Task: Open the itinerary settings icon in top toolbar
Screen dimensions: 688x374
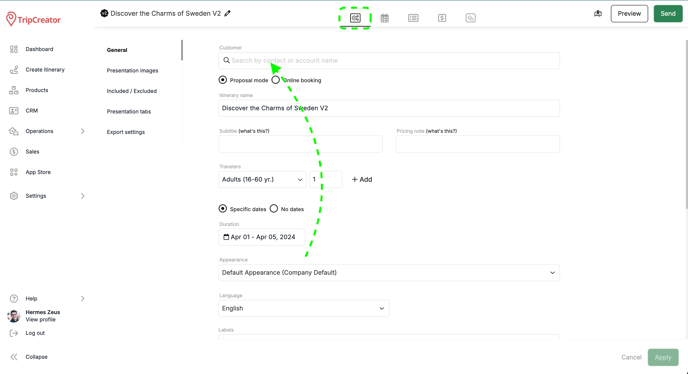Action: click(x=355, y=18)
